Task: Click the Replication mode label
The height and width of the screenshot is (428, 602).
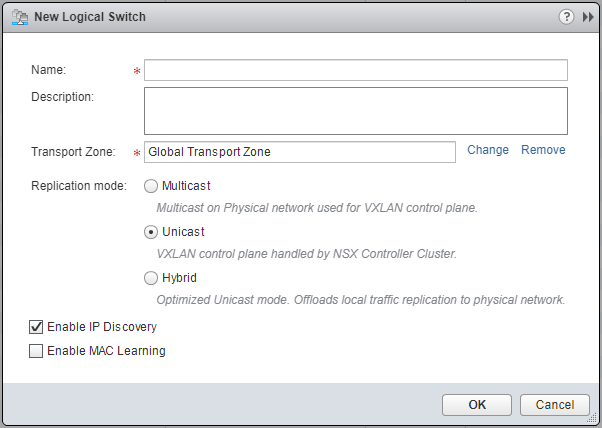Action: 79,186
